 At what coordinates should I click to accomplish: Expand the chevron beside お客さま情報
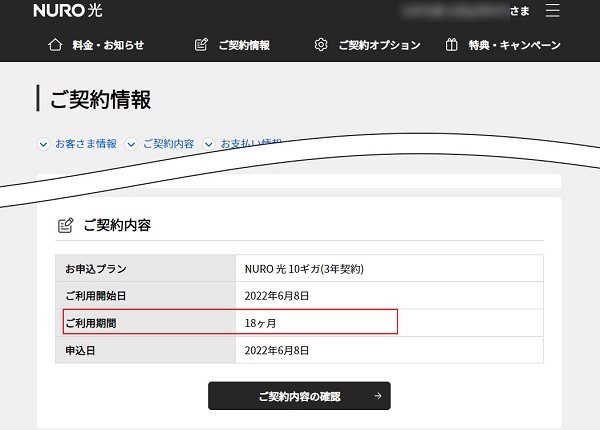point(43,144)
